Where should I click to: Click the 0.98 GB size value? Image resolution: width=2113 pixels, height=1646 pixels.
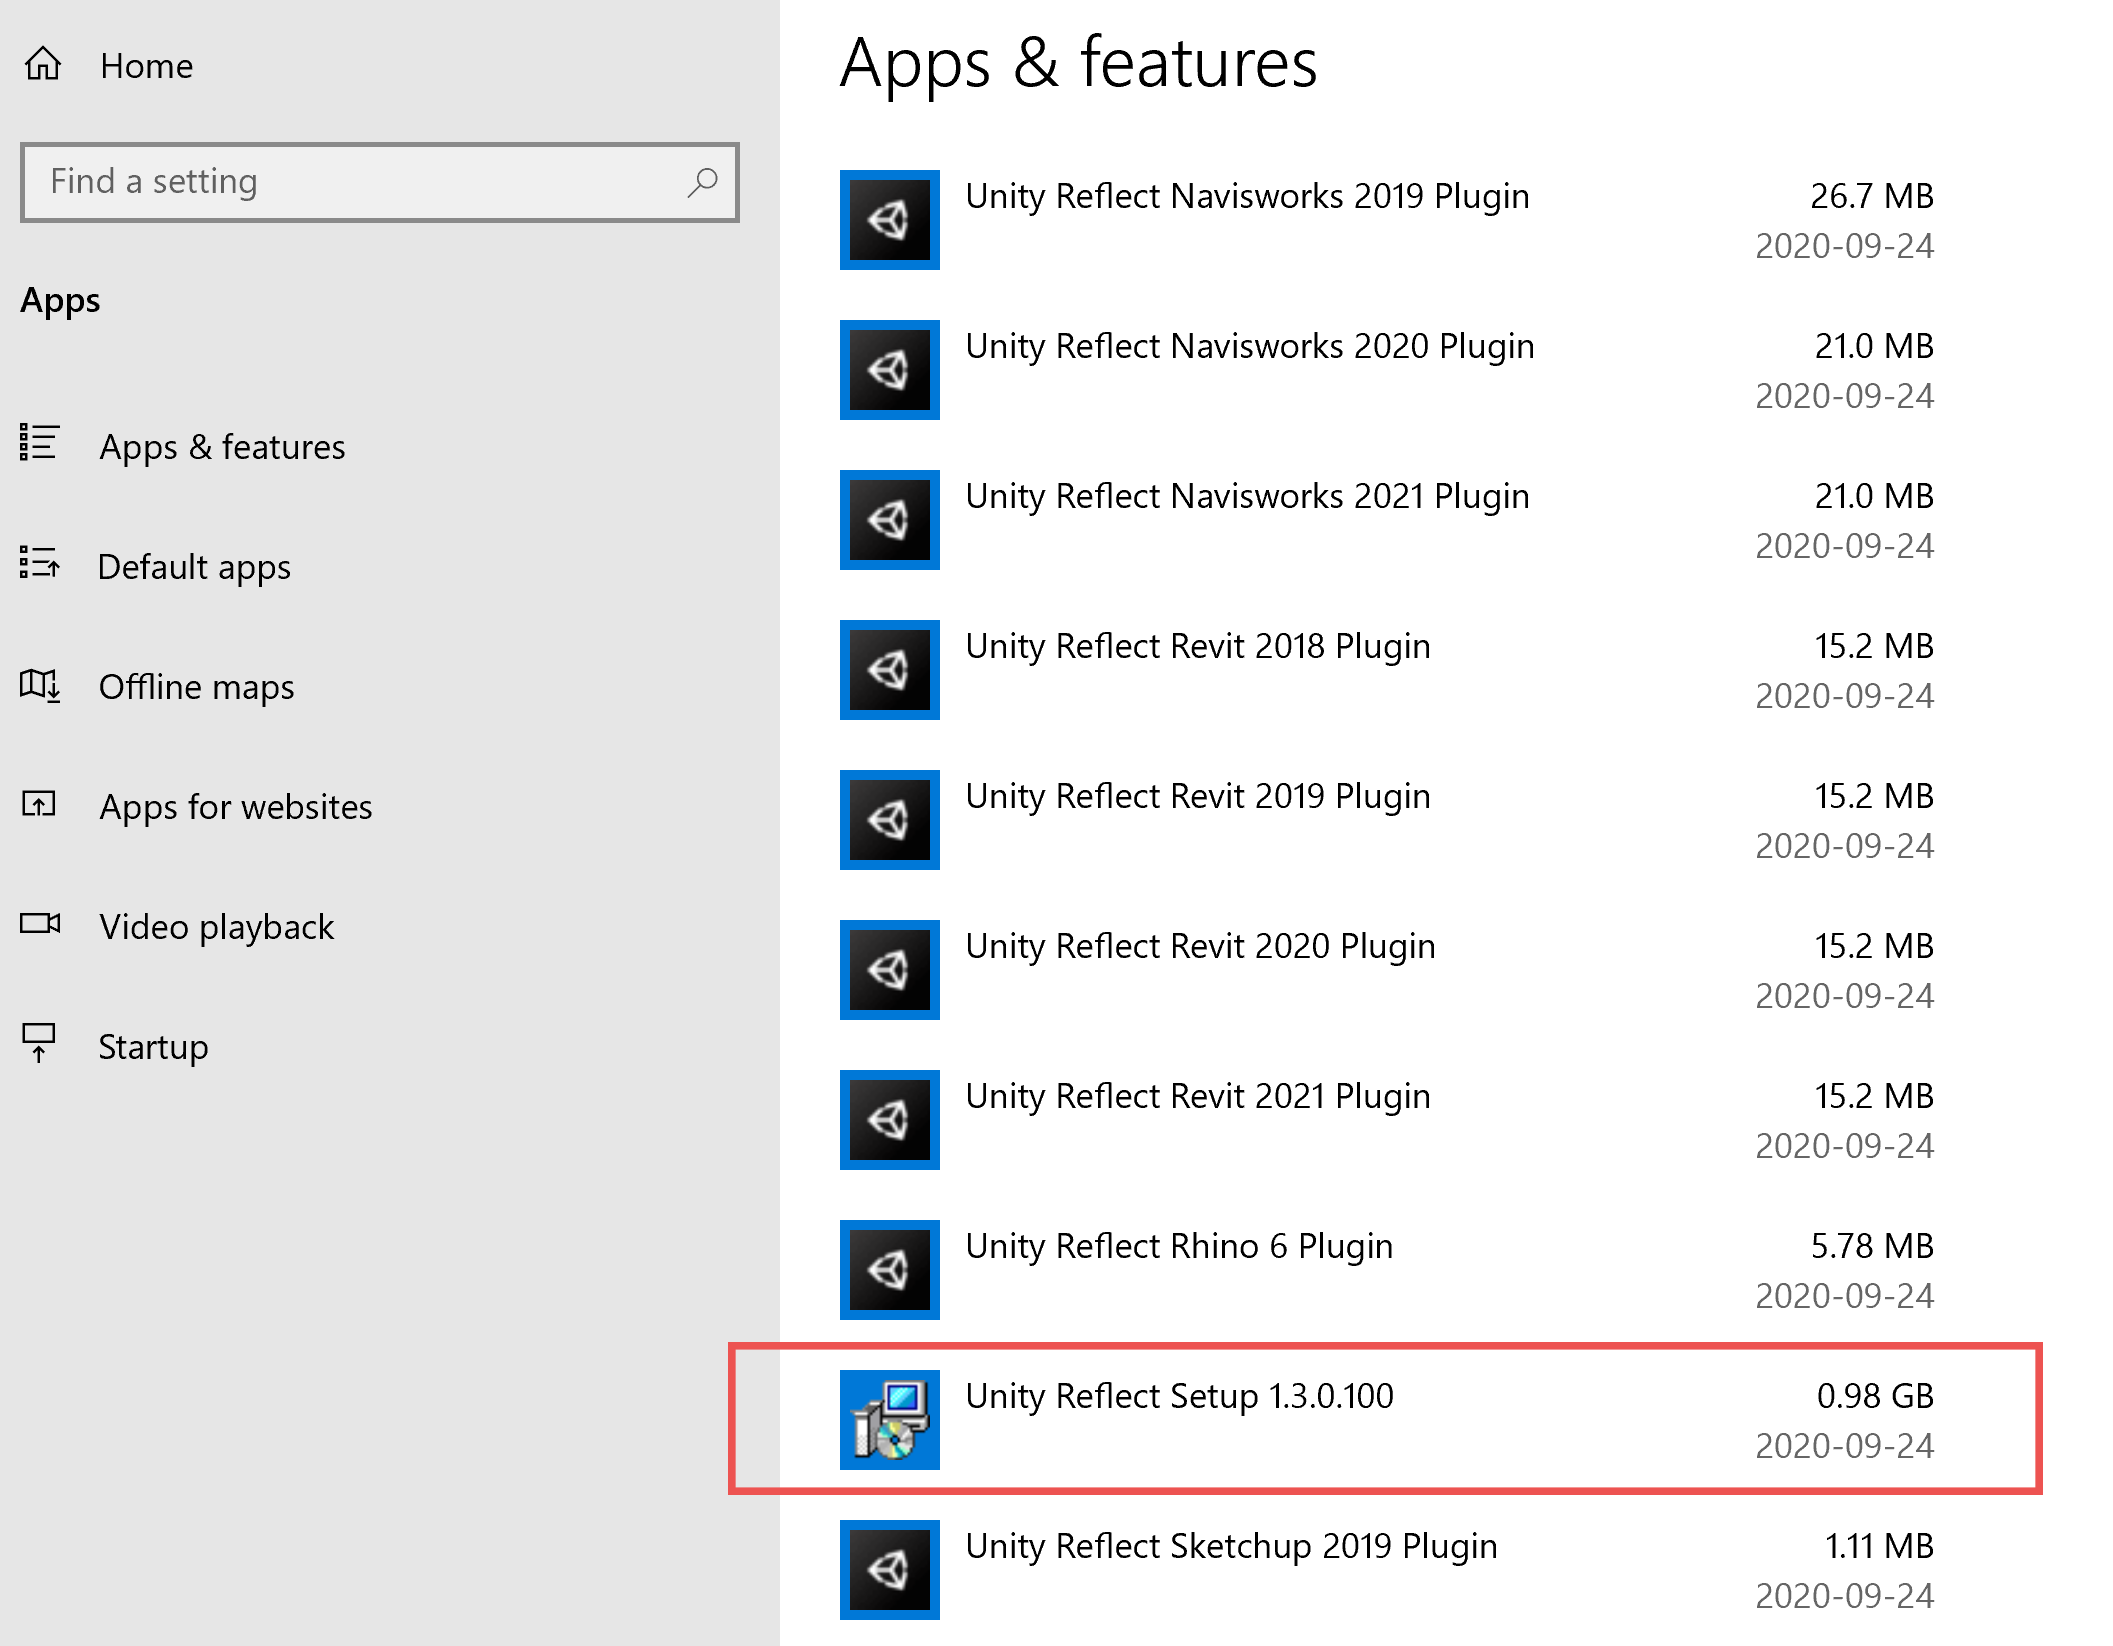(x=1875, y=1396)
